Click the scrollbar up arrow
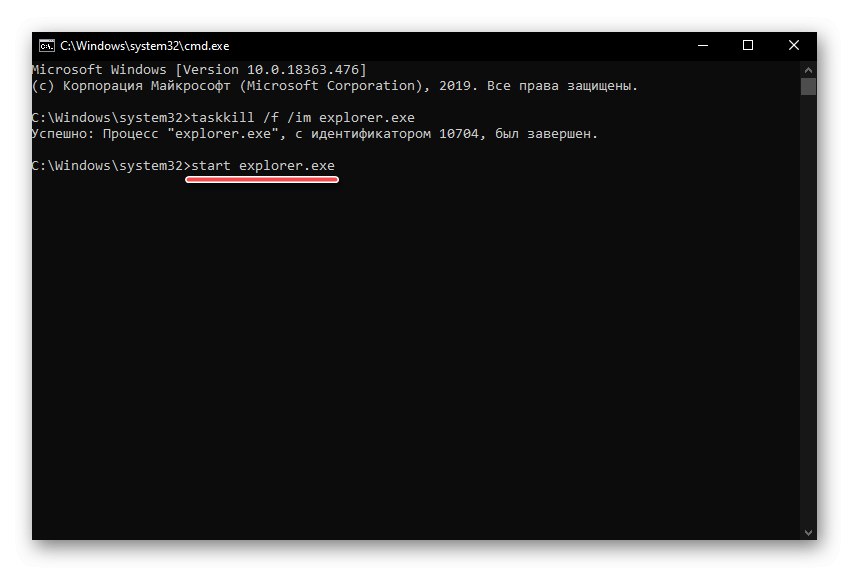 tap(808, 70)
